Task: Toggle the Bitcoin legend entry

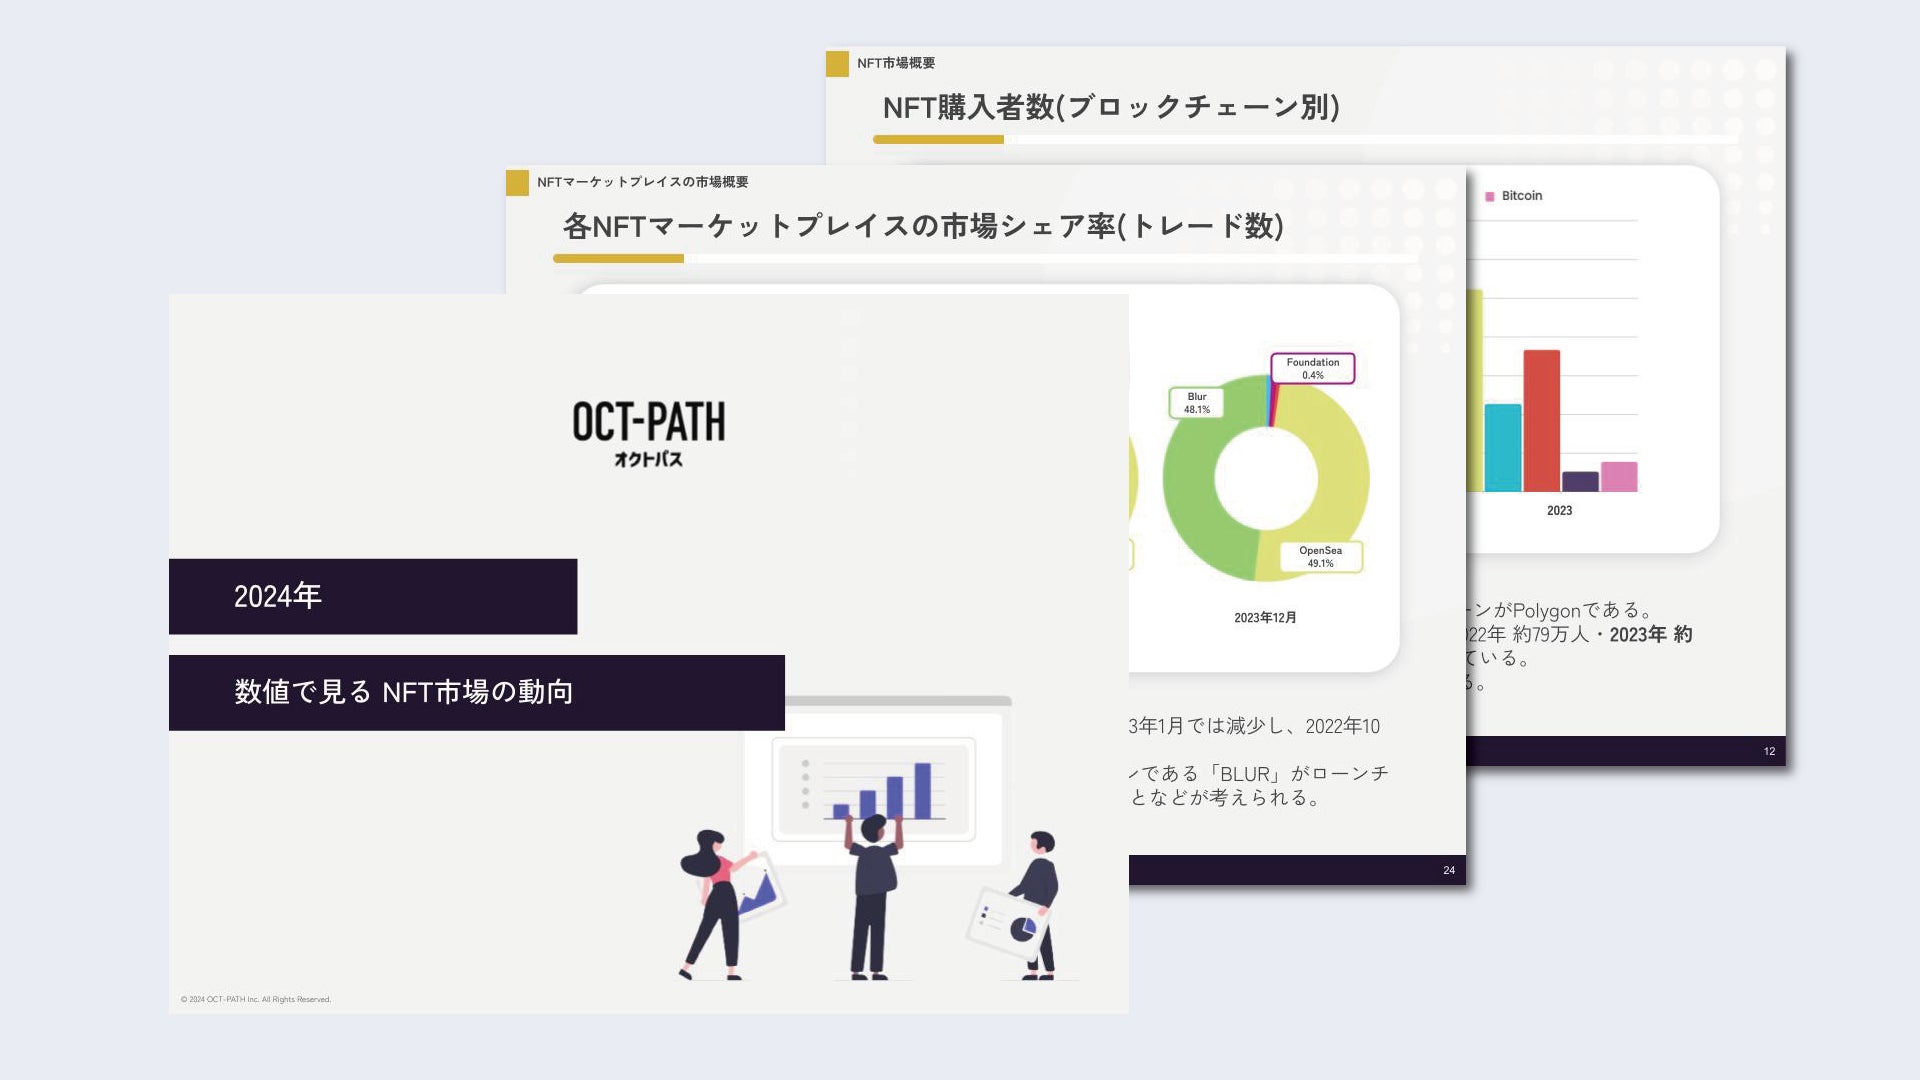Action: pos(1512,196)
